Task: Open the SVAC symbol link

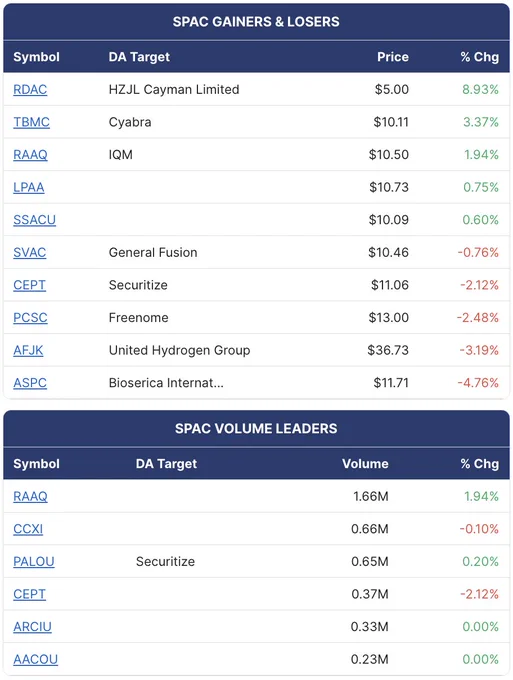Action: point(29,252)
